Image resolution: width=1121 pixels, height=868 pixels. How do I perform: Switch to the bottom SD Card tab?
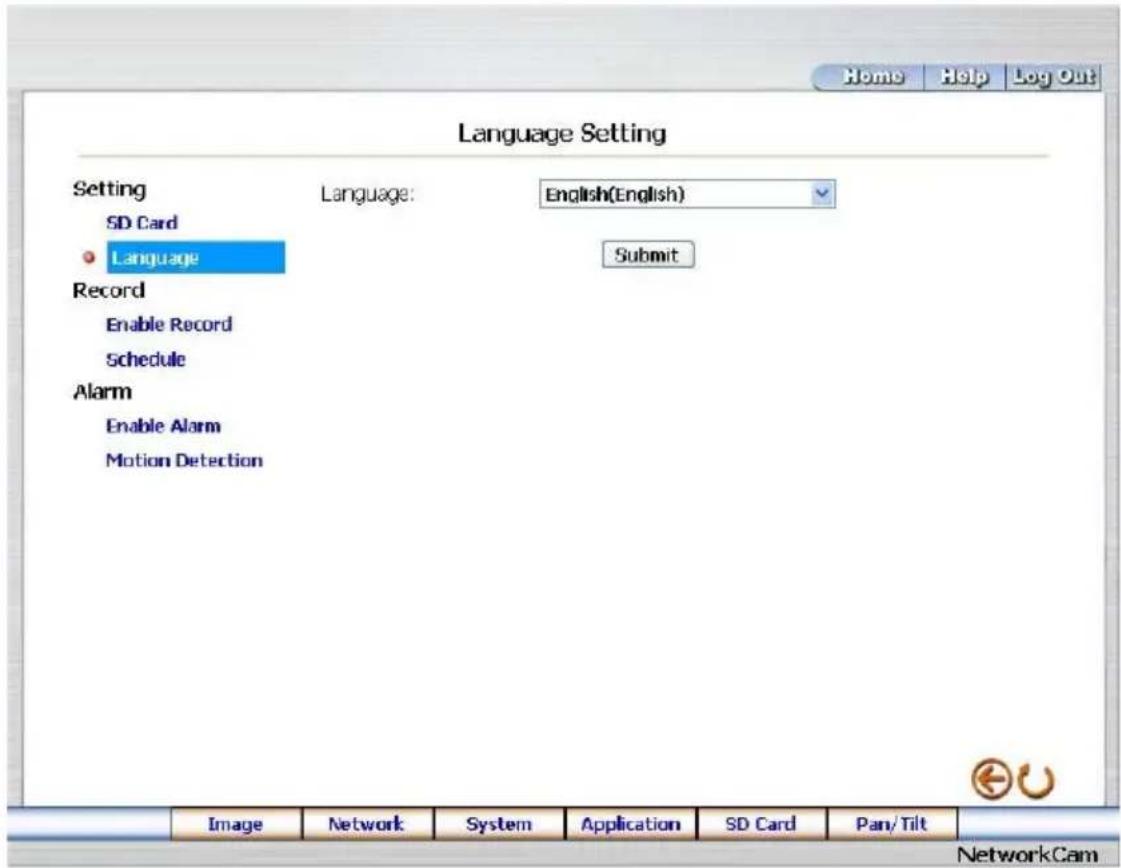coord(761,824)
